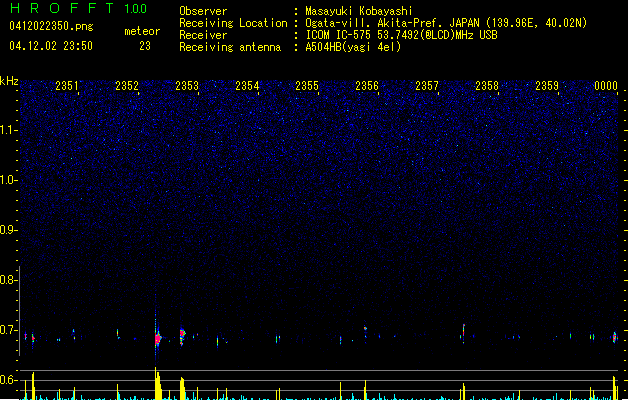Image resolution: width=629 pixels, height=400 pixels.
Task: Click the red echo at spectrogram's right edge near 0000
Action: 615,337
